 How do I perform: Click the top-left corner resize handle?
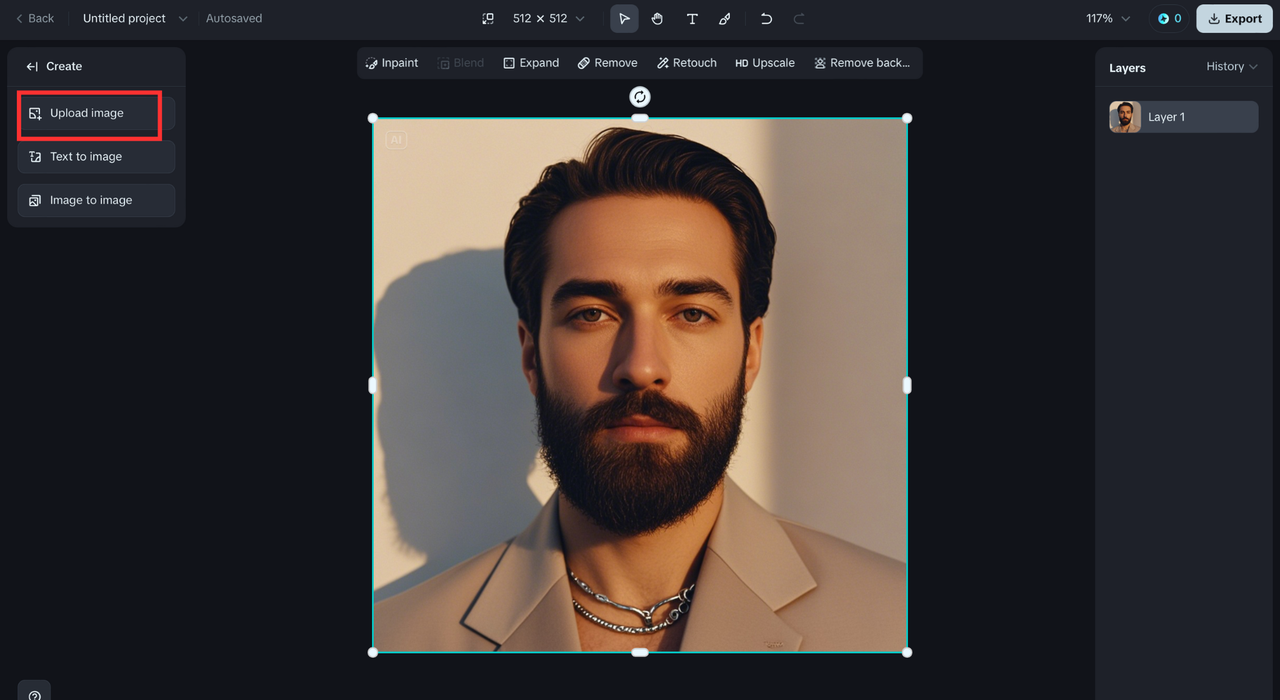click(x=373, y=118)
